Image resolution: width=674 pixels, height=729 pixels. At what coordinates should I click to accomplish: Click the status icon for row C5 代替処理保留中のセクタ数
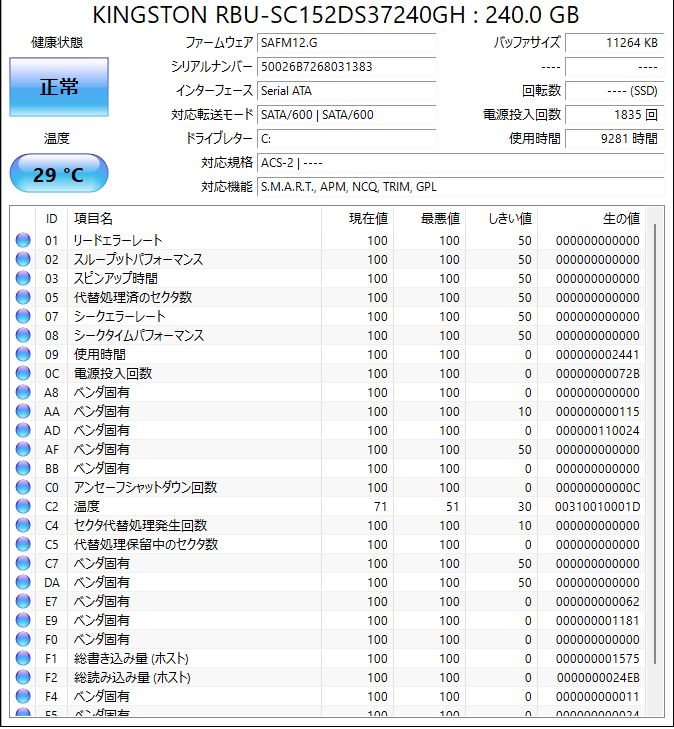coord(23,544)
